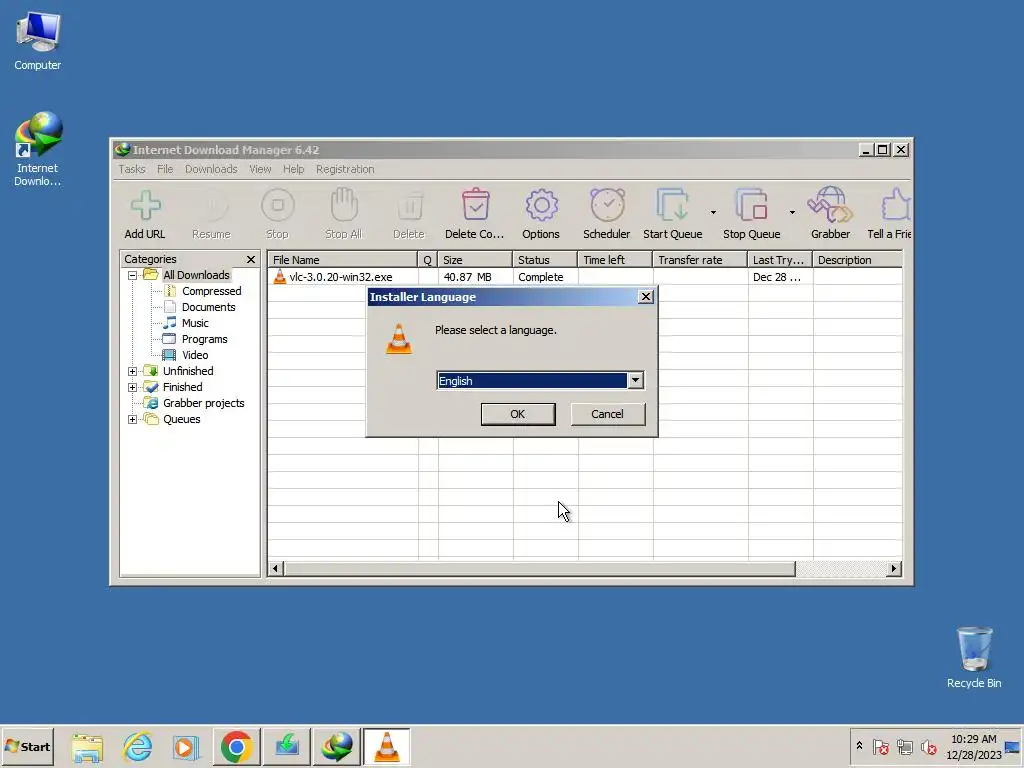Select the Programs category
This screenshot has width=1024, height=768.
tap(204, 340)
